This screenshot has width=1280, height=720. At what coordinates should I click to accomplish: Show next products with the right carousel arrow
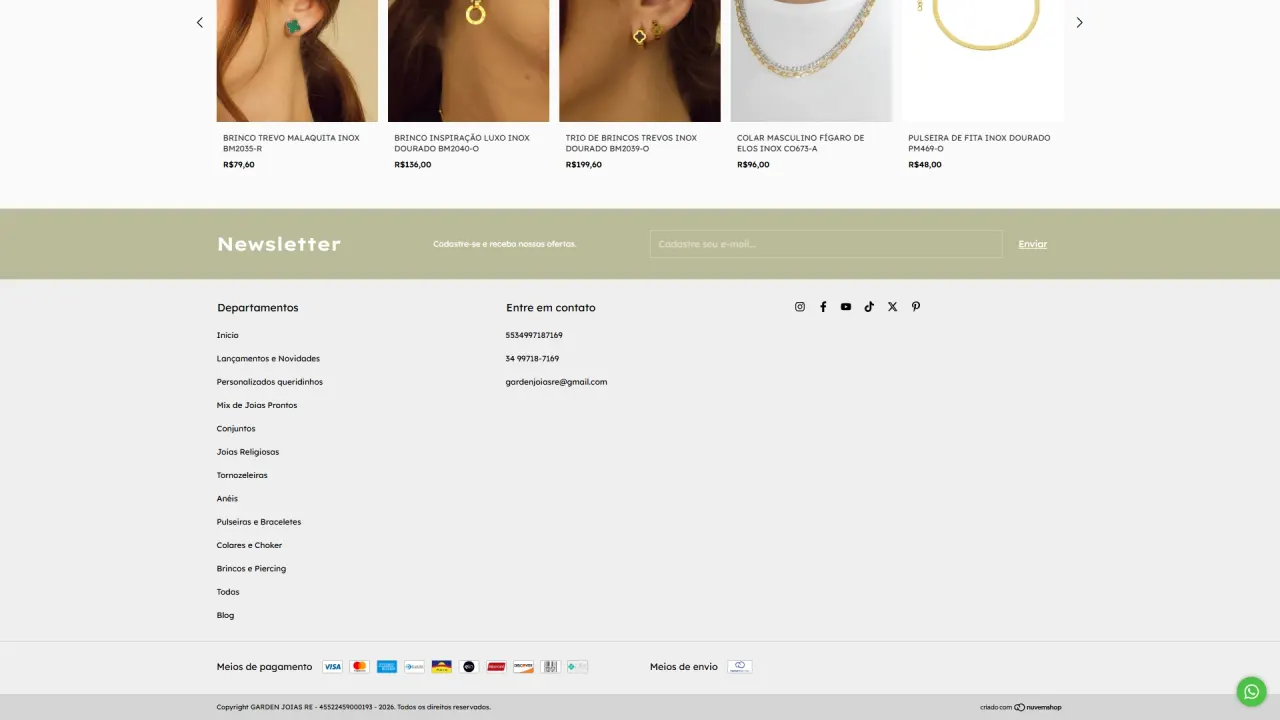coord(1079,22)
